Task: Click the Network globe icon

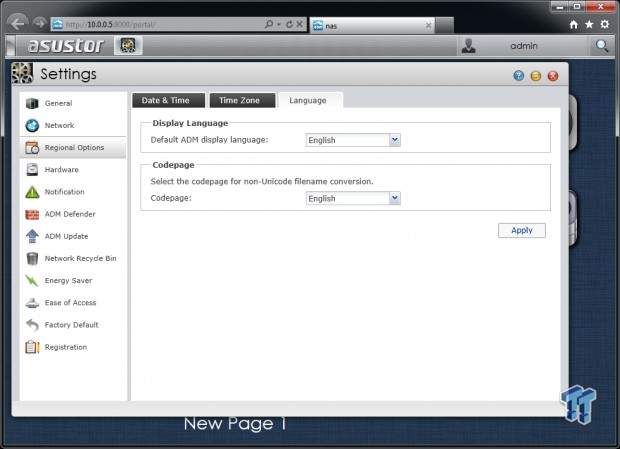Action: point(32,125)
